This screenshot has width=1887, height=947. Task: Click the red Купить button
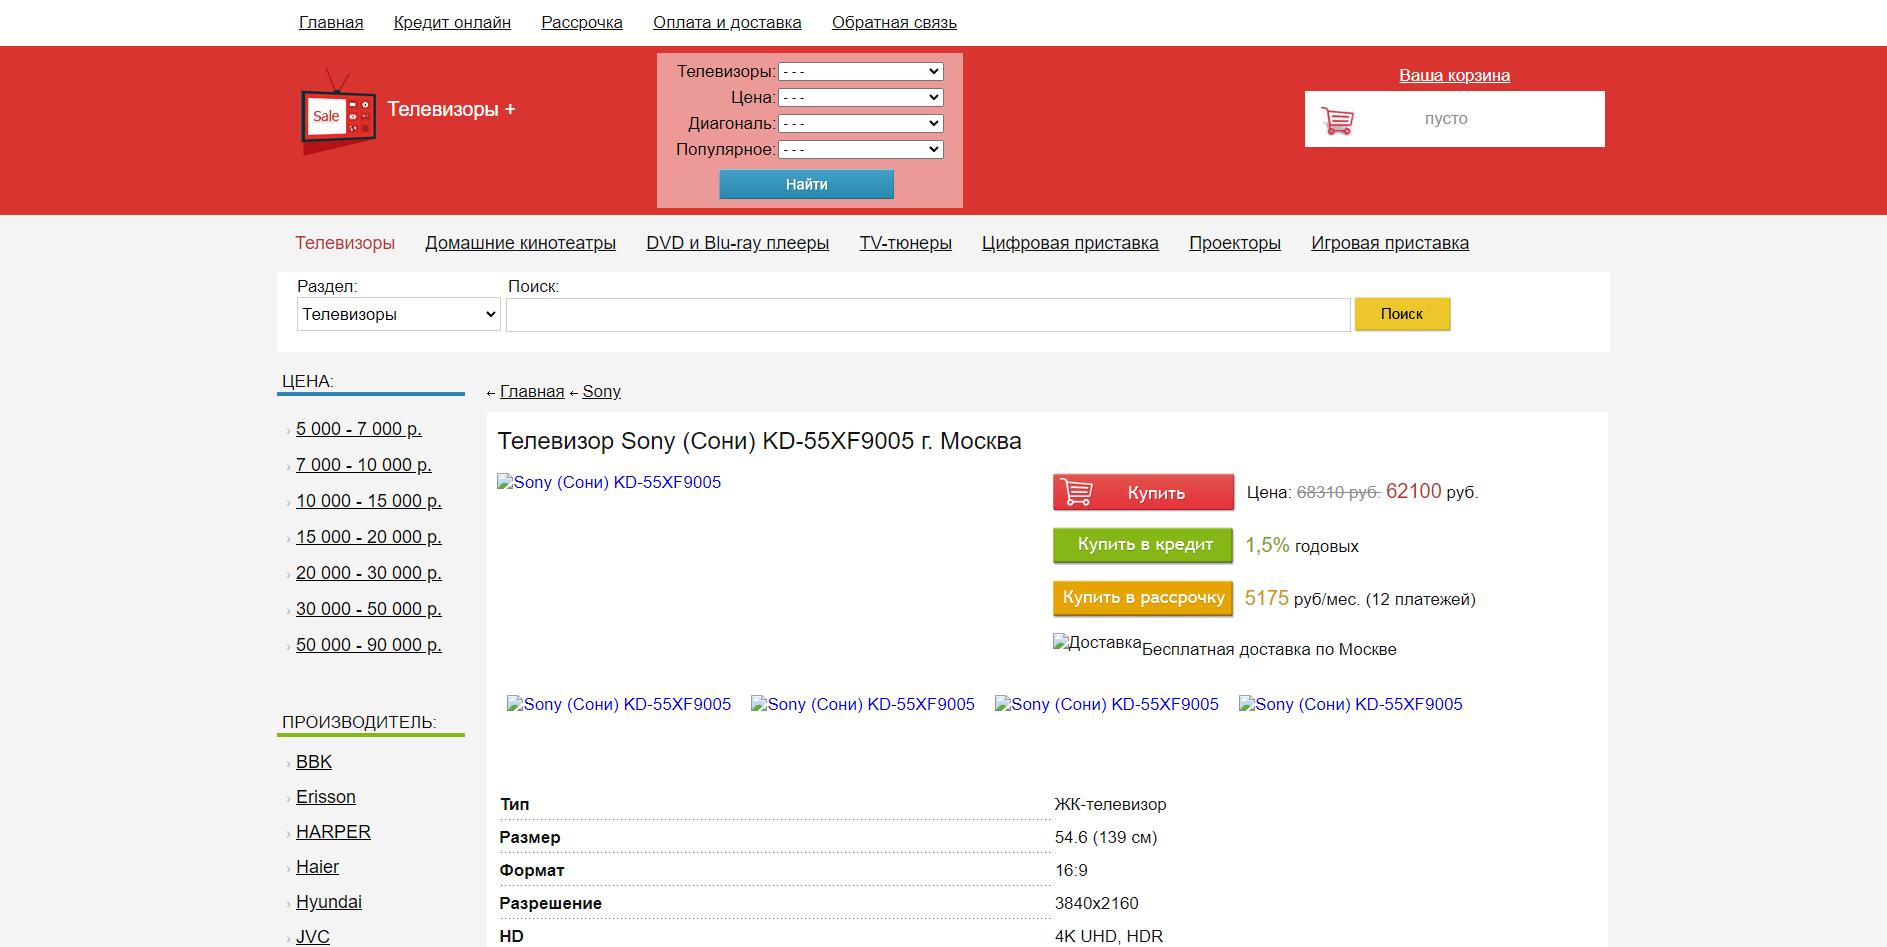click(x=1144, y=493)
